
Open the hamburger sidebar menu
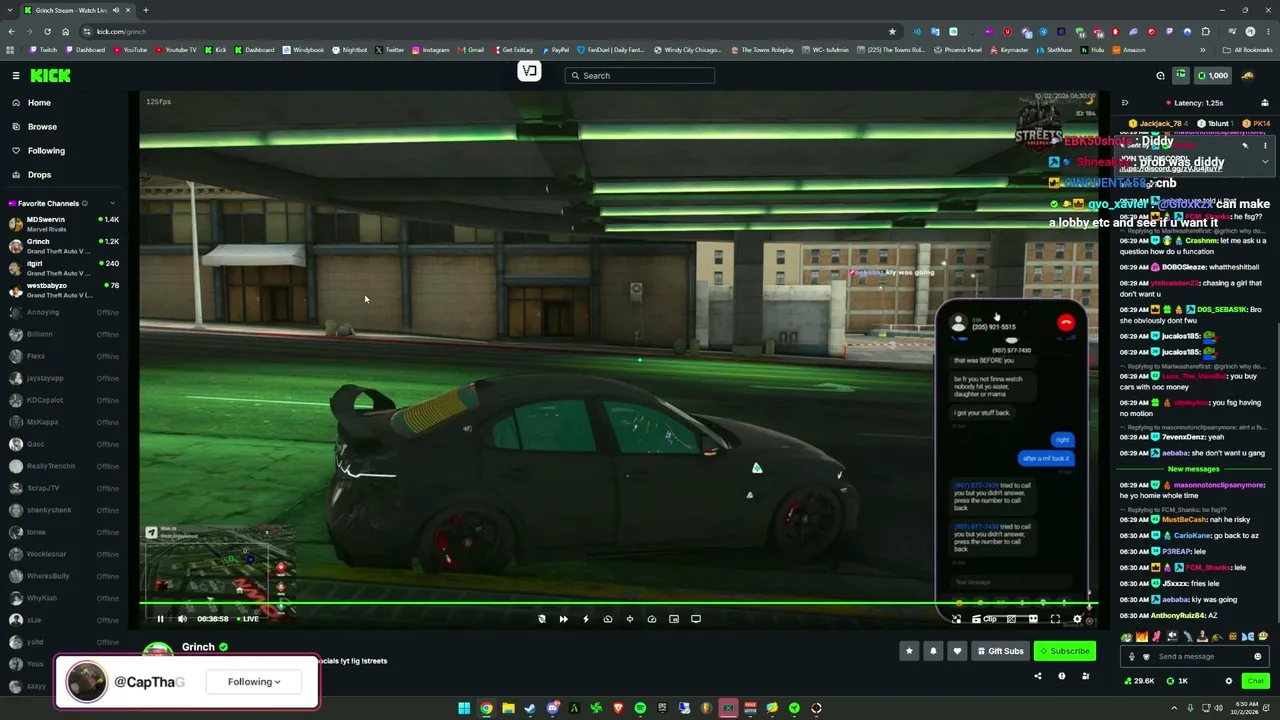(16, 76)
